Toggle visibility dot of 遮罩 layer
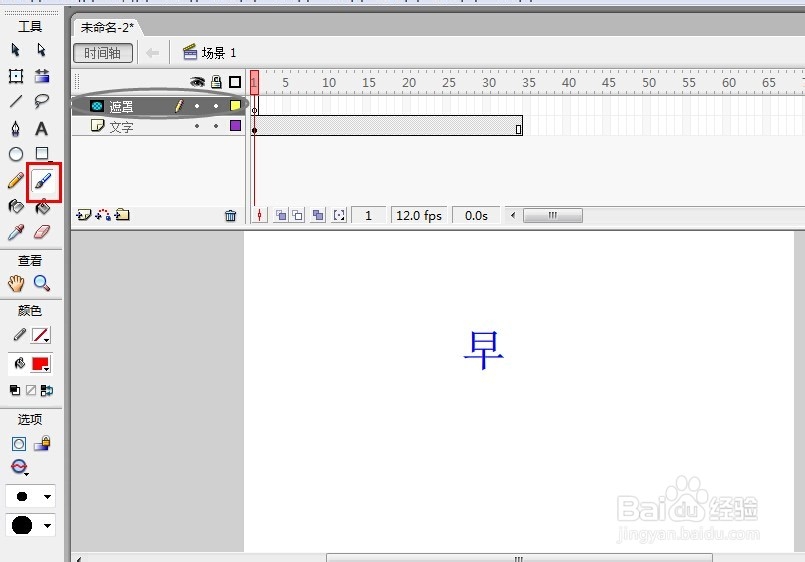This screenshot has width=805, height=562. pyautogui.click(x=197, y=106)
